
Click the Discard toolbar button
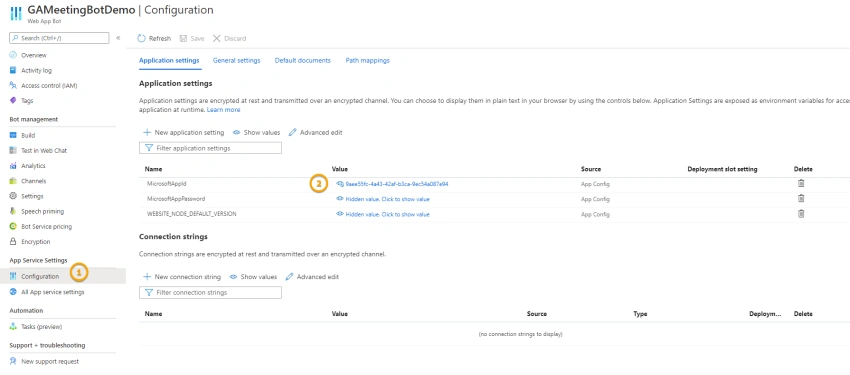click(229, 38)
